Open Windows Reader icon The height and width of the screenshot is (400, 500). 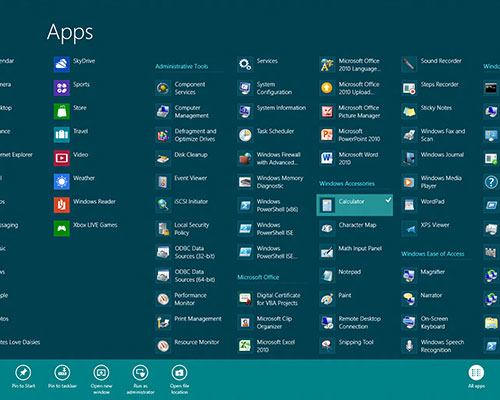click(62, 205)
